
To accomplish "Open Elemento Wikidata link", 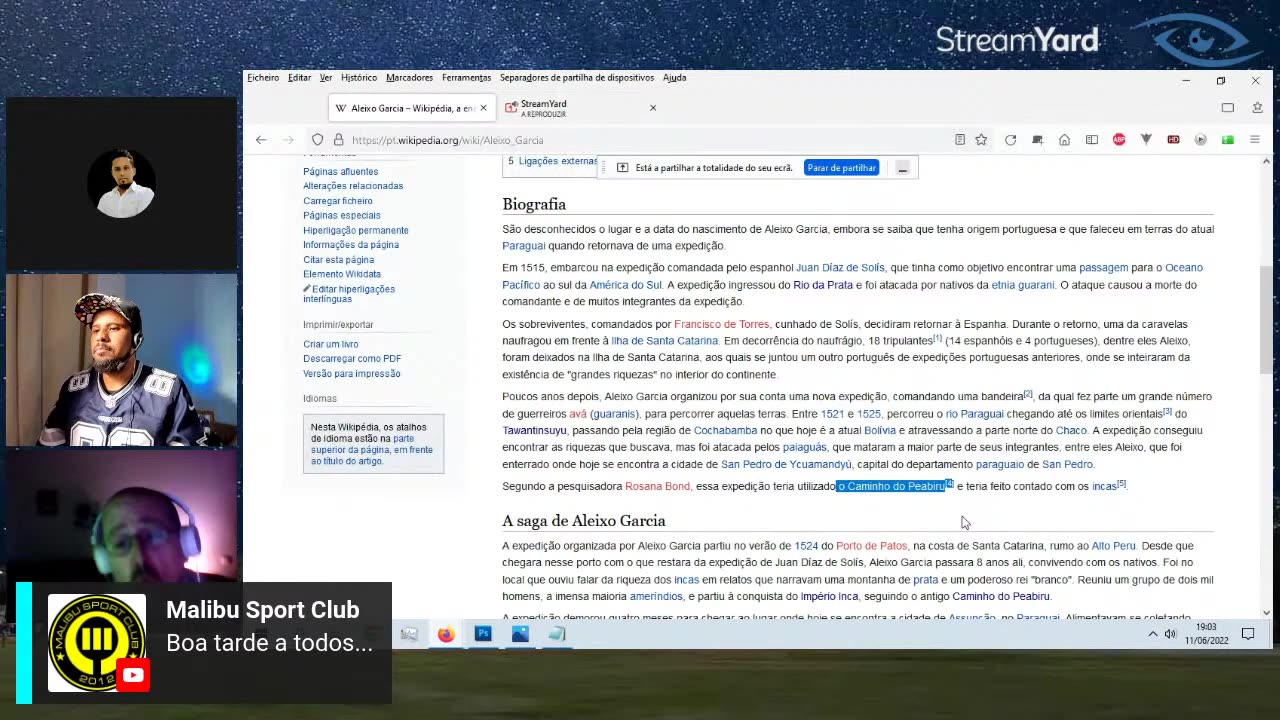I will (342, 274).
